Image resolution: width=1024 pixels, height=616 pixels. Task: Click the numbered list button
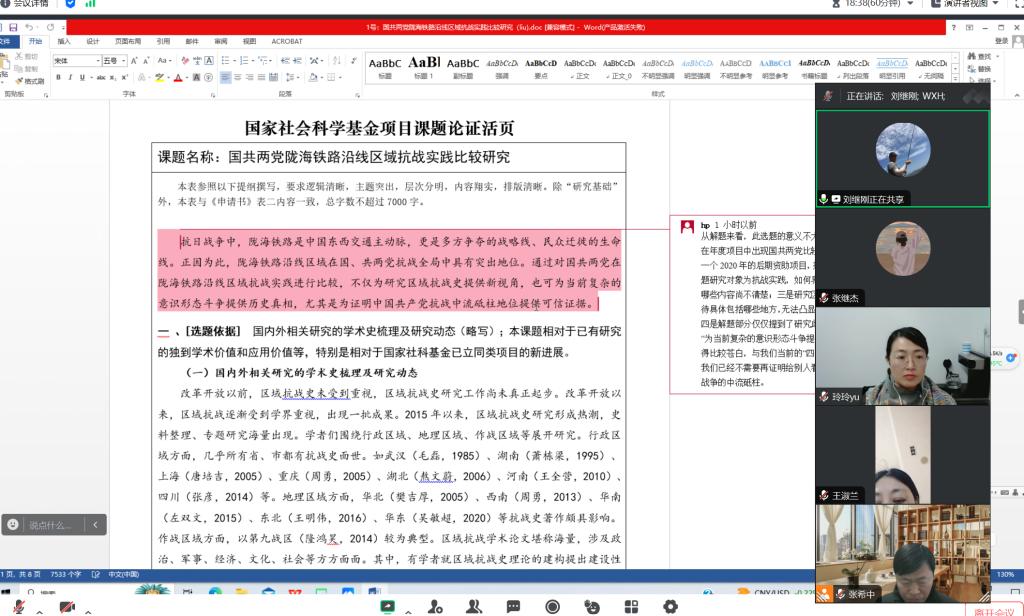245,61
